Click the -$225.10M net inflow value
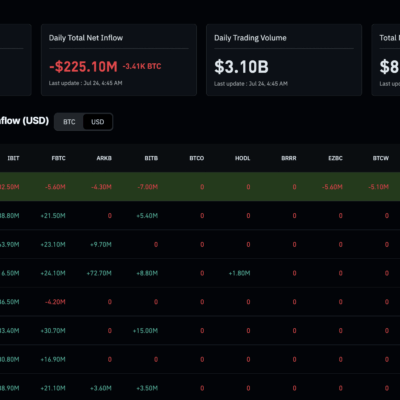Viewport: 400px width, 400px height. pos(83,67)
